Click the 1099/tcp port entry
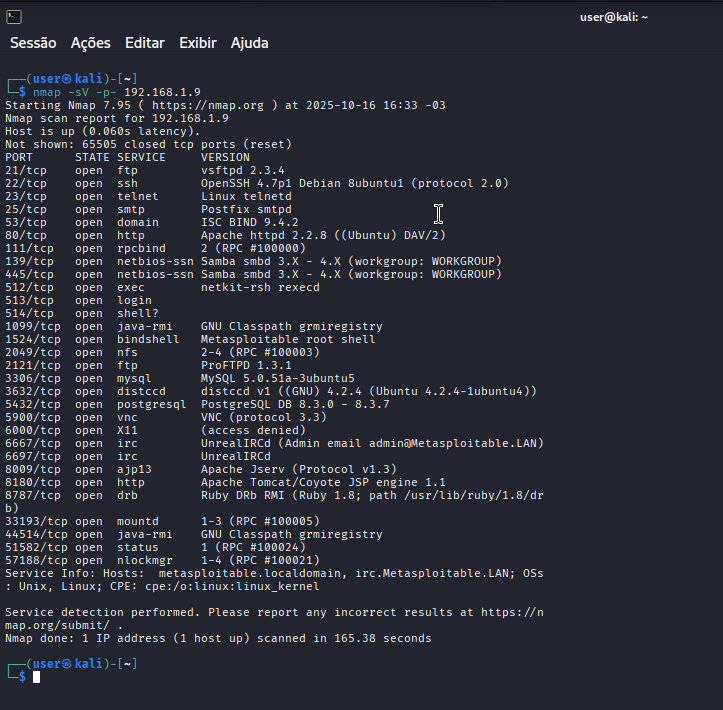This screenshot has width=723, height=710. [x=33, y=326]
